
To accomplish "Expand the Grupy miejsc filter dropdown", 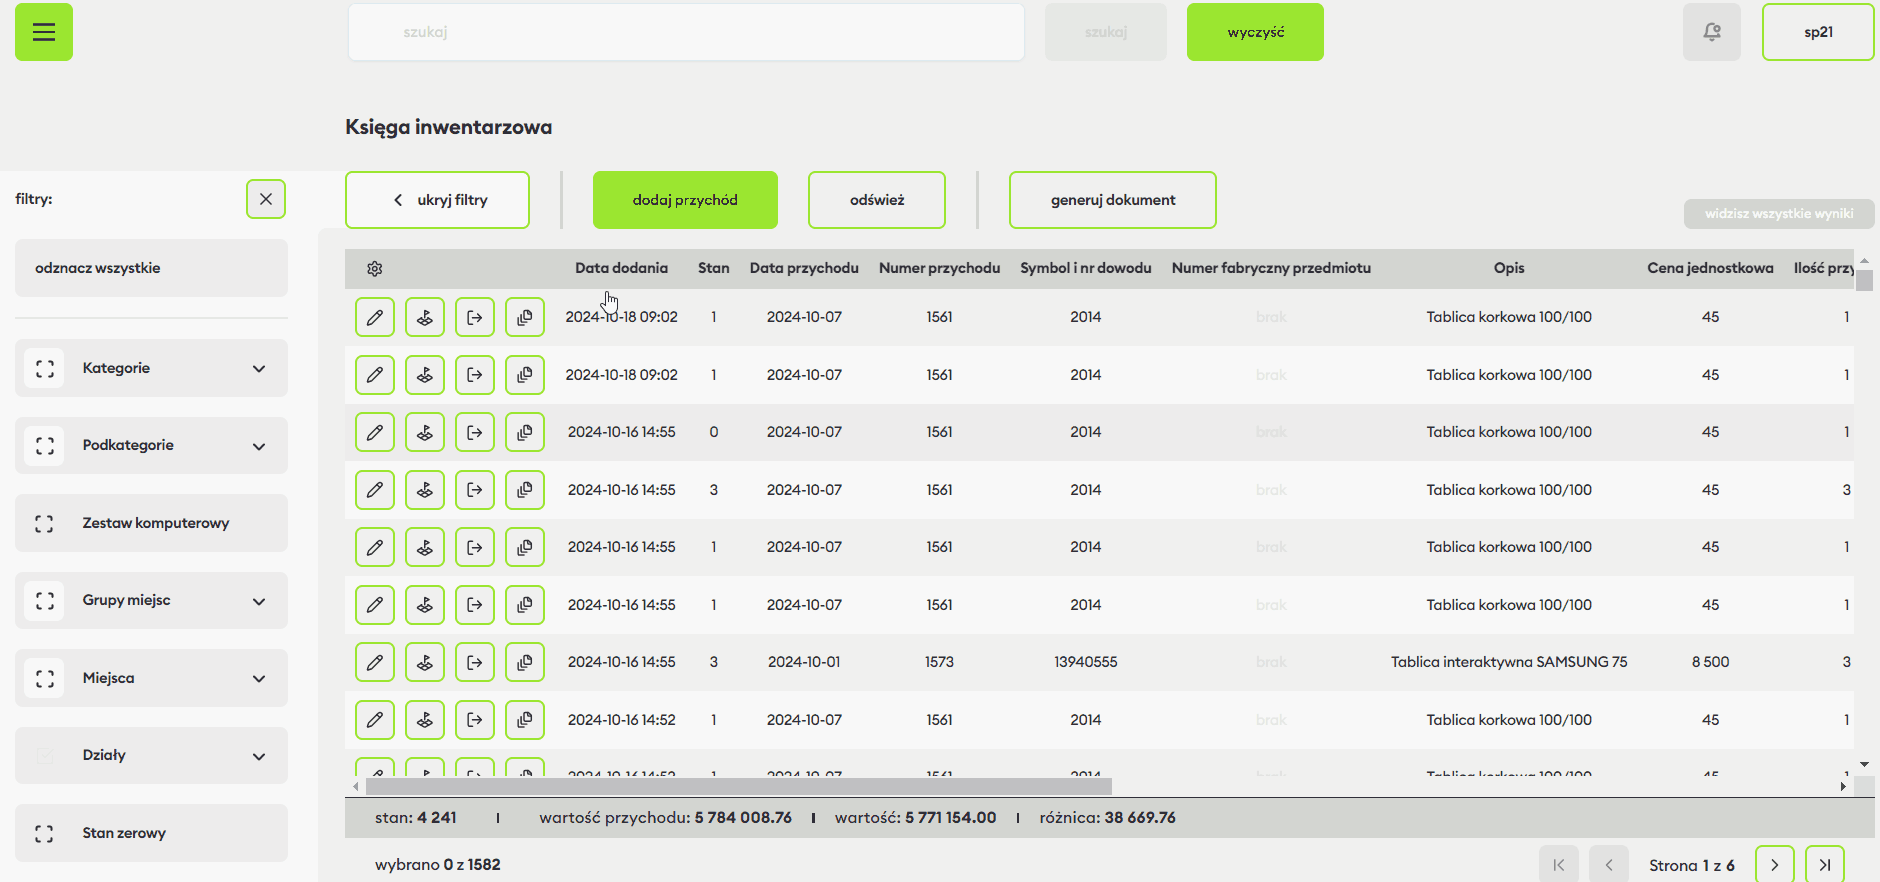I will [259, 601].
